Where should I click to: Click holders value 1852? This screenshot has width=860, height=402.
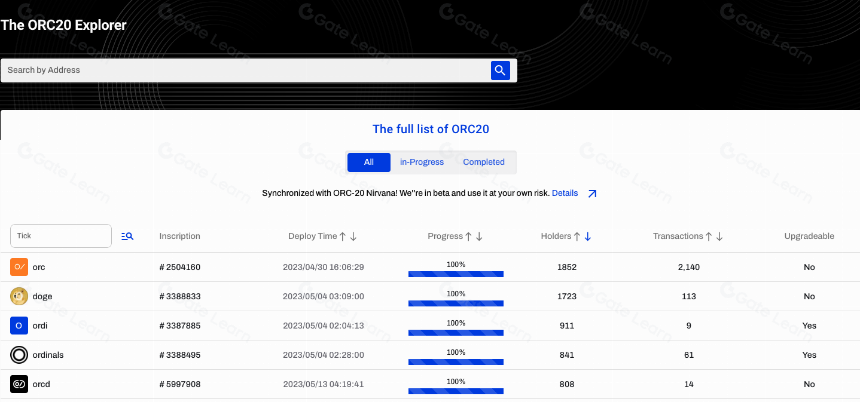click(568, 267)
